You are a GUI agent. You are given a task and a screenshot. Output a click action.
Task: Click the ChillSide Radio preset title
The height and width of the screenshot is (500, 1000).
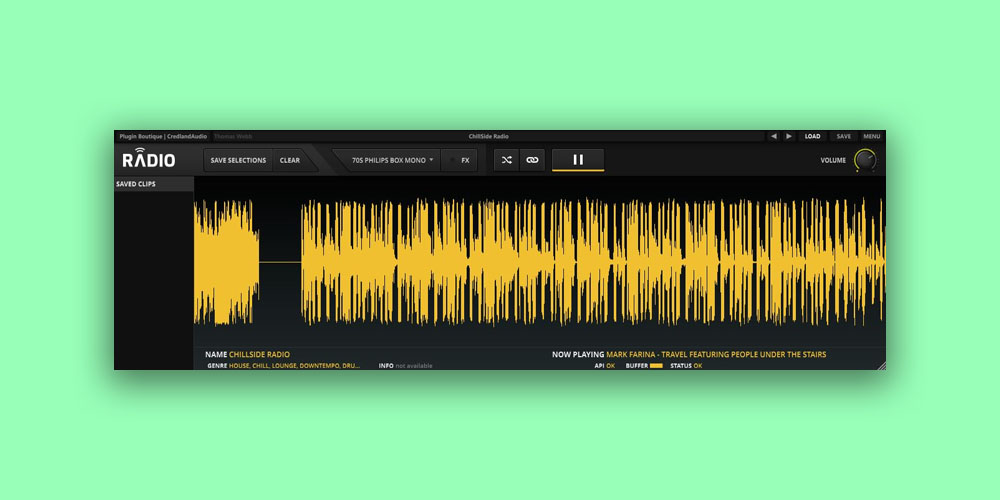click(x=489, y=136)
